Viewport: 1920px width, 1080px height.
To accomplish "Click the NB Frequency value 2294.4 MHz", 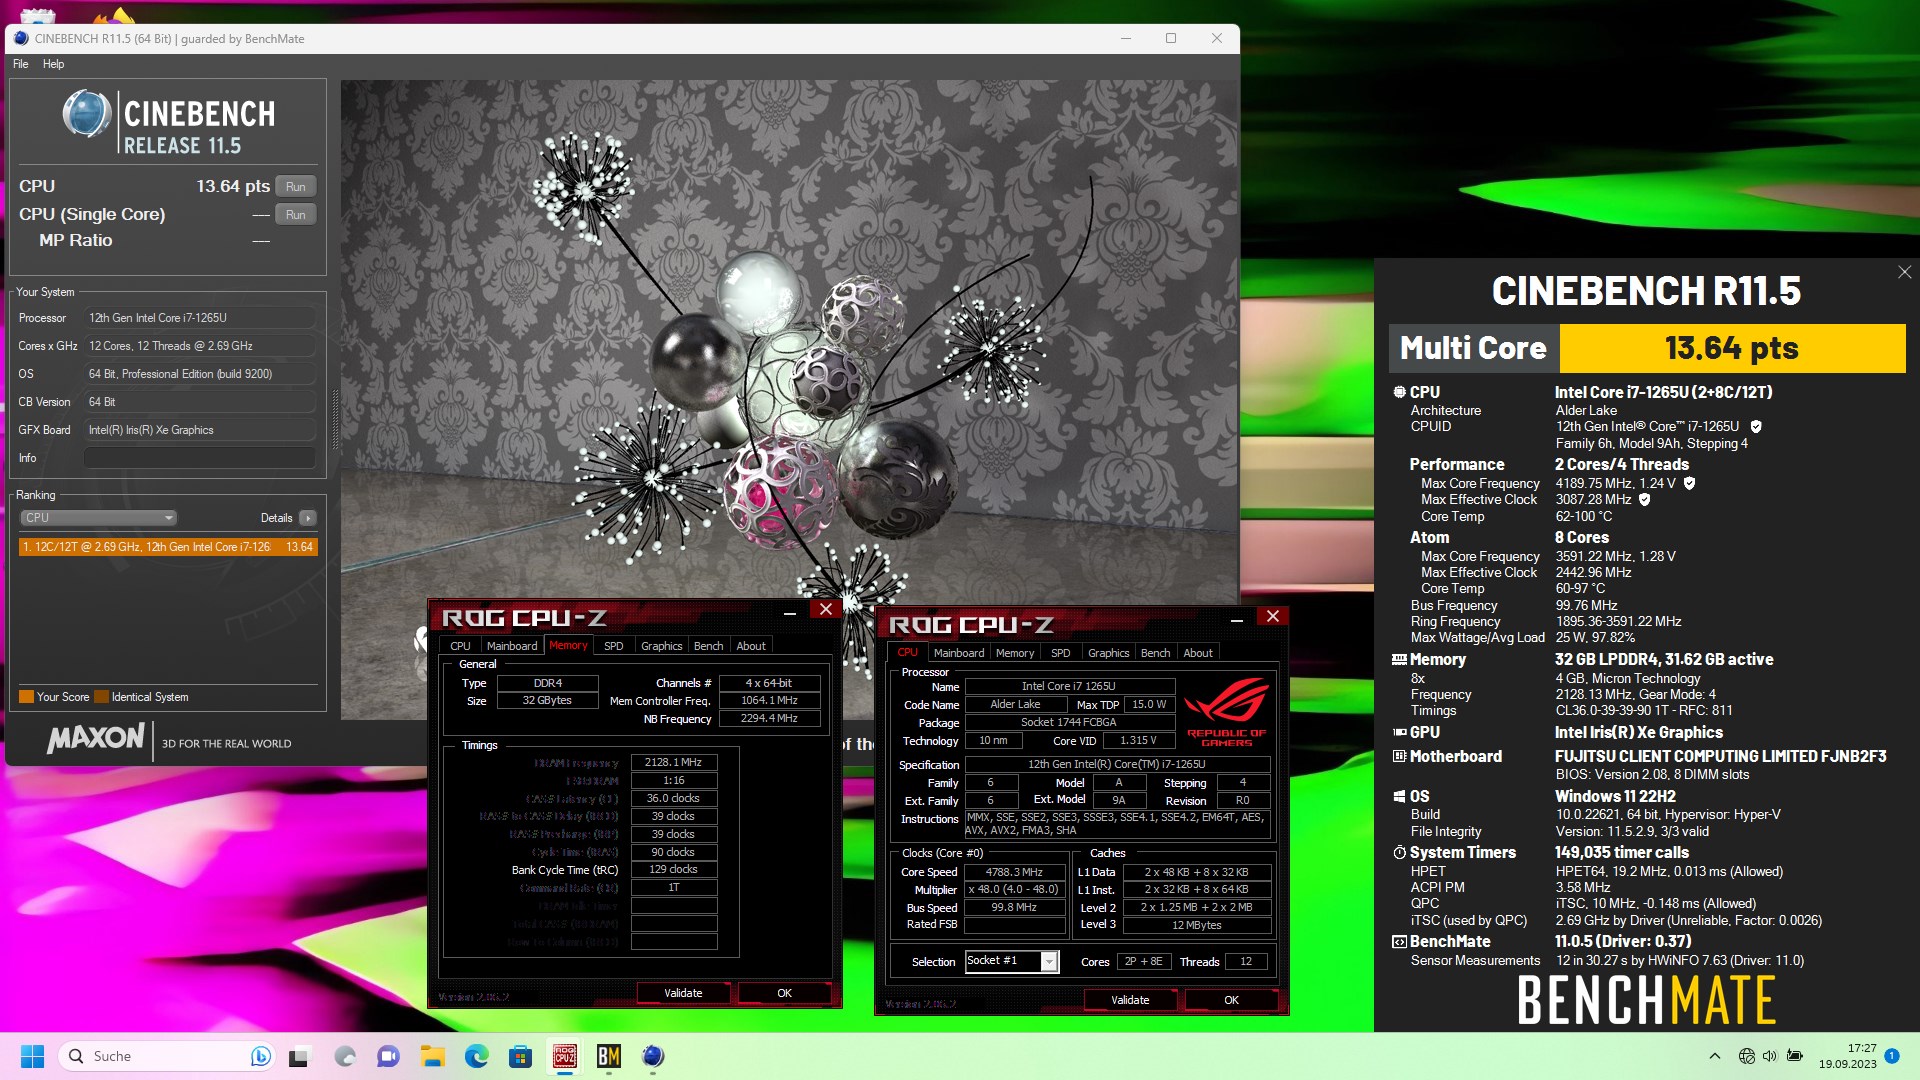I will coord(769,718).
